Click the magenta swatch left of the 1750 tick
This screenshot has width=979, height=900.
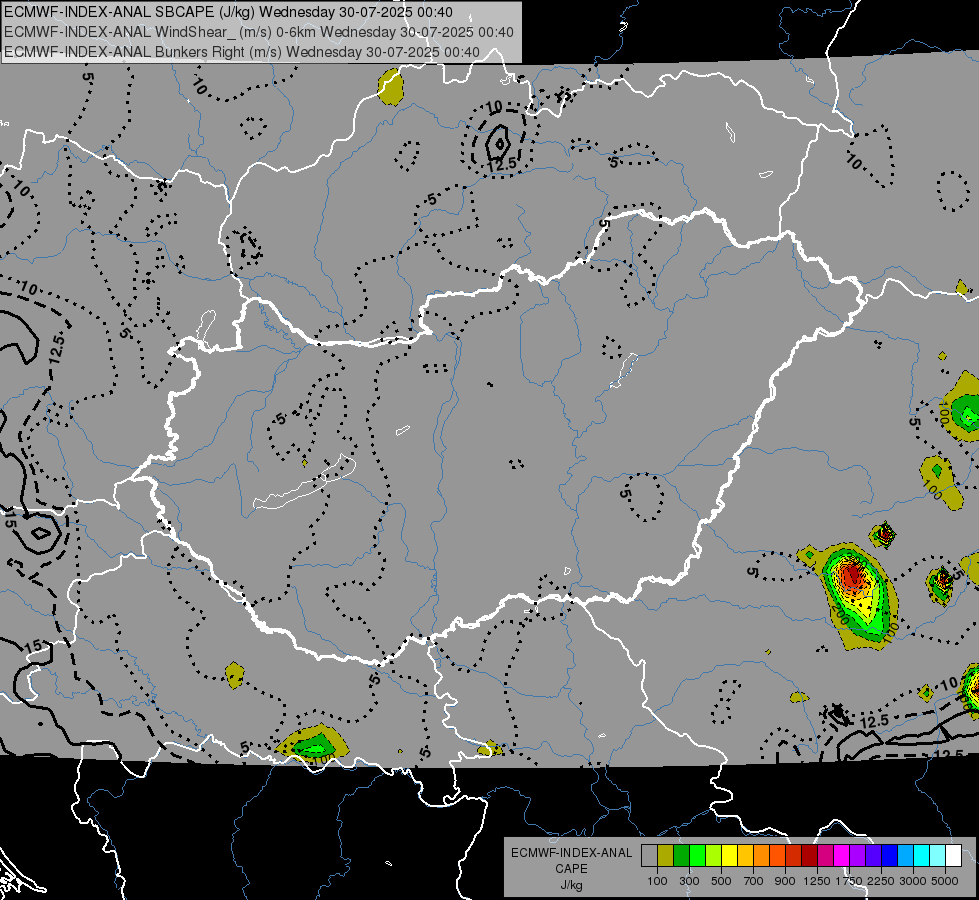841,856
